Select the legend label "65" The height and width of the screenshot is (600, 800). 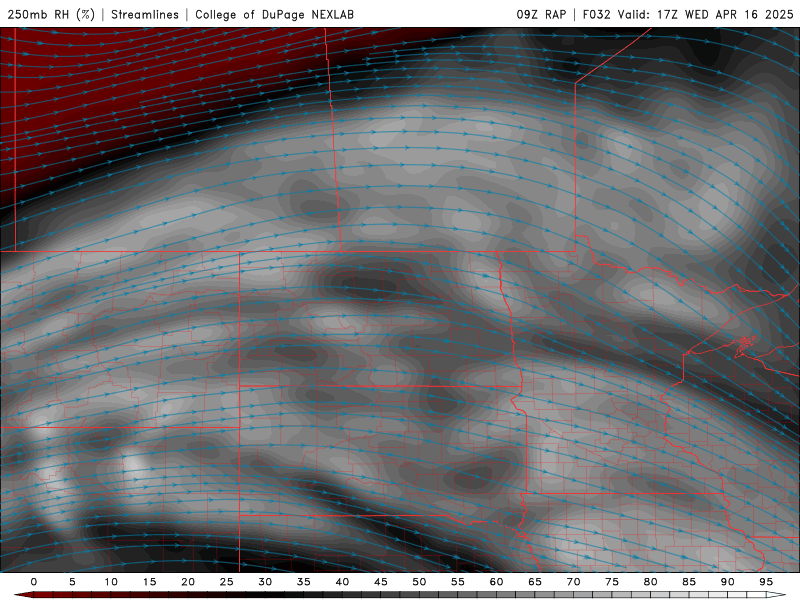(535, 582)
